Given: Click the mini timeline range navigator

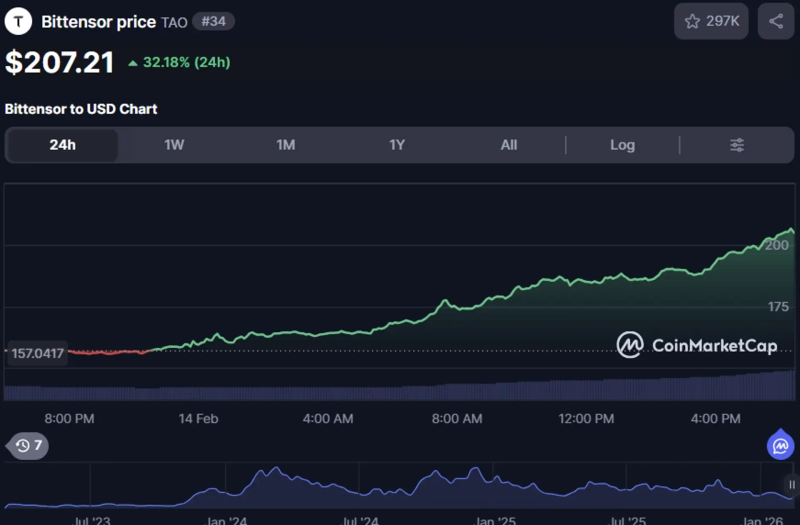Looking at the screenshot, I should click(x=400, y=485).
